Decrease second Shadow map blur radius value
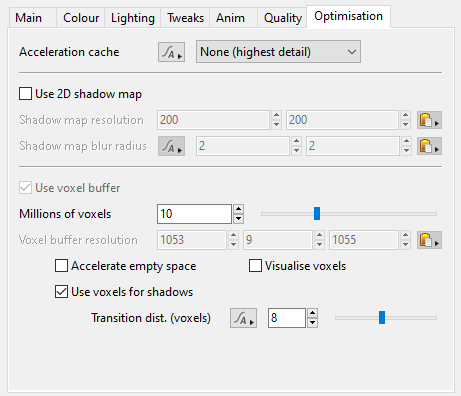Viewport: 461px width, 396px height. click(406, 151)
